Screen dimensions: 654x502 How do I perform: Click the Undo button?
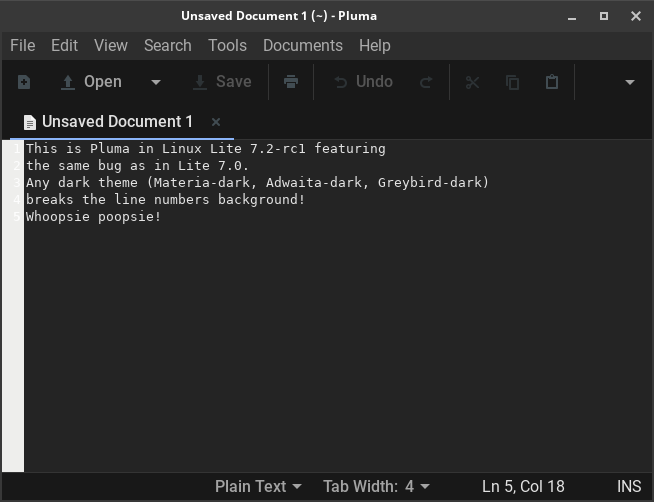point(363,82)
